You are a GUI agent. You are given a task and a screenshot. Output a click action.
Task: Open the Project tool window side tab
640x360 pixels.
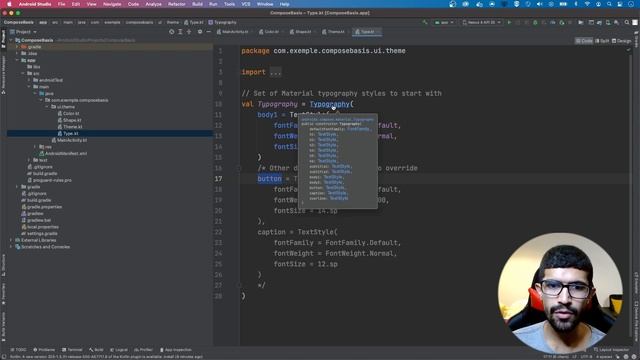coord(3,39)
